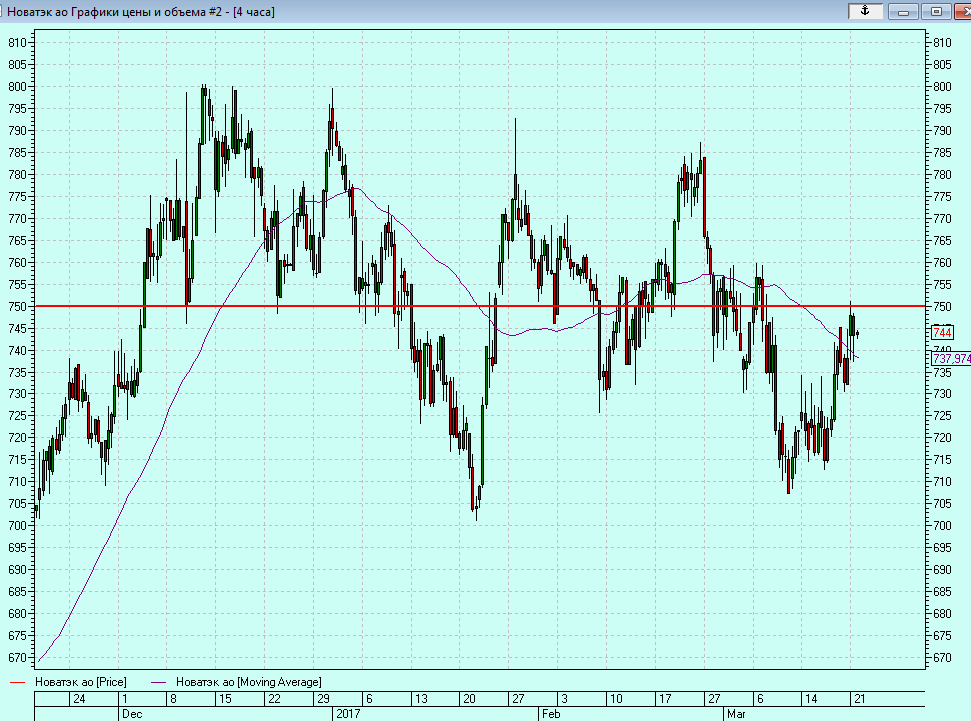Screen dimensions: 971x721
Task: Click date label '15' on the time axis
Action: coord(225,699)
